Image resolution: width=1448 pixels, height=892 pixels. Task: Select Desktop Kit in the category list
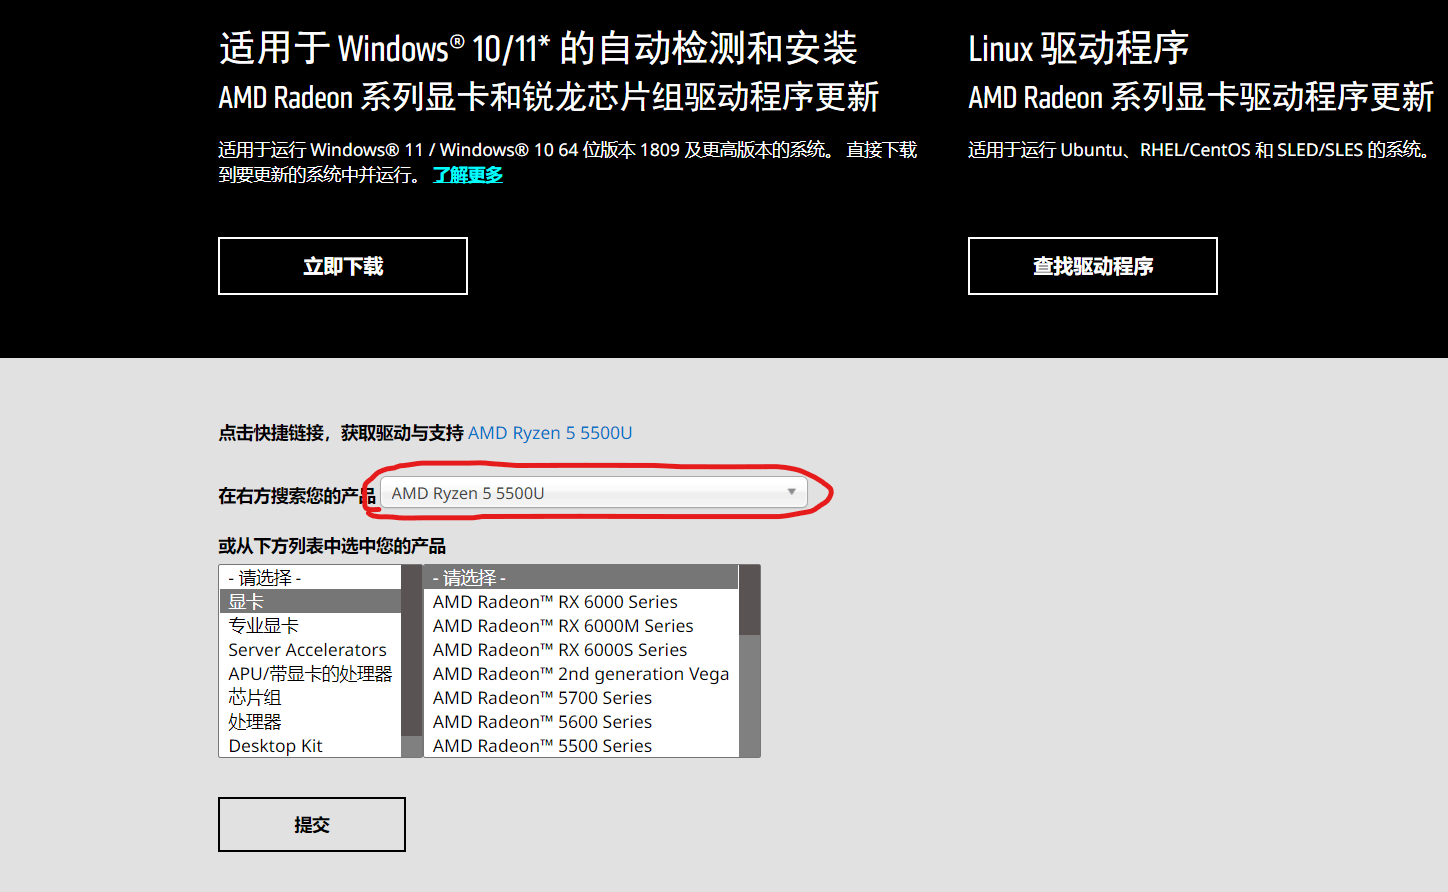[x=310, y=745]
